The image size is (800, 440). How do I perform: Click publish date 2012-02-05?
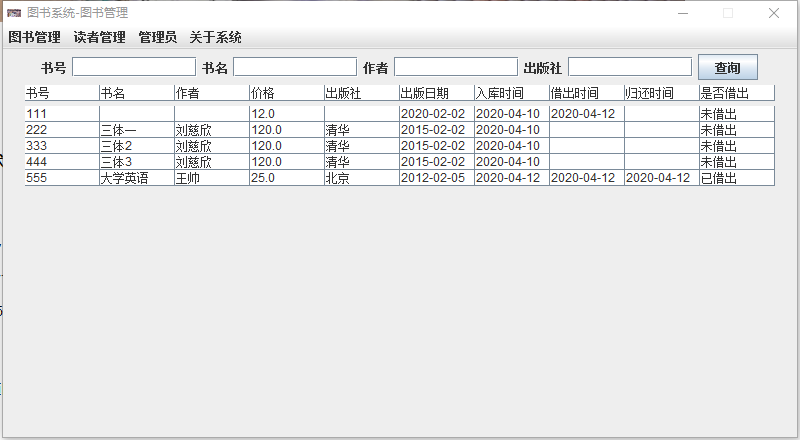[437, 178]
